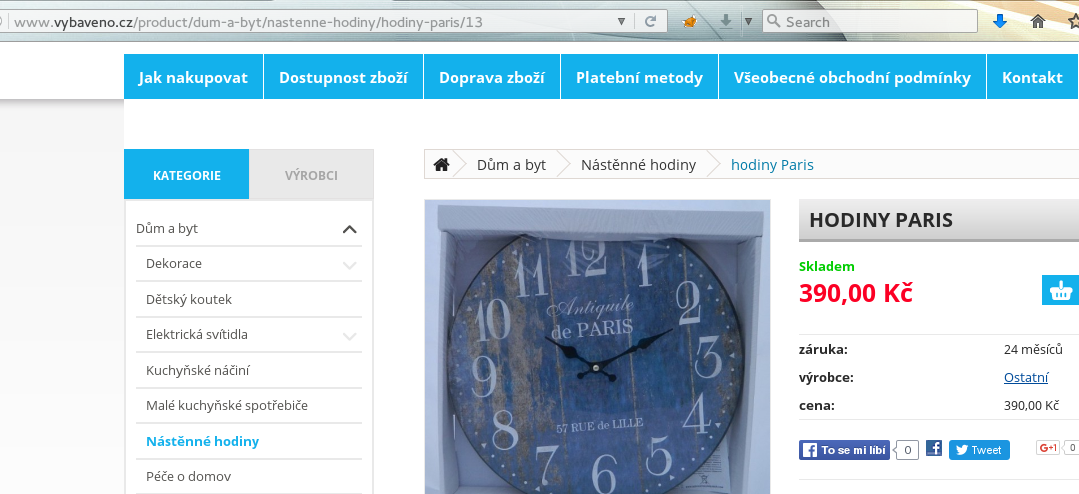This screenshot has width=1079, height=494.
Task: Open Jak nakupovat menu item
Action: click(x=193, y=77)
